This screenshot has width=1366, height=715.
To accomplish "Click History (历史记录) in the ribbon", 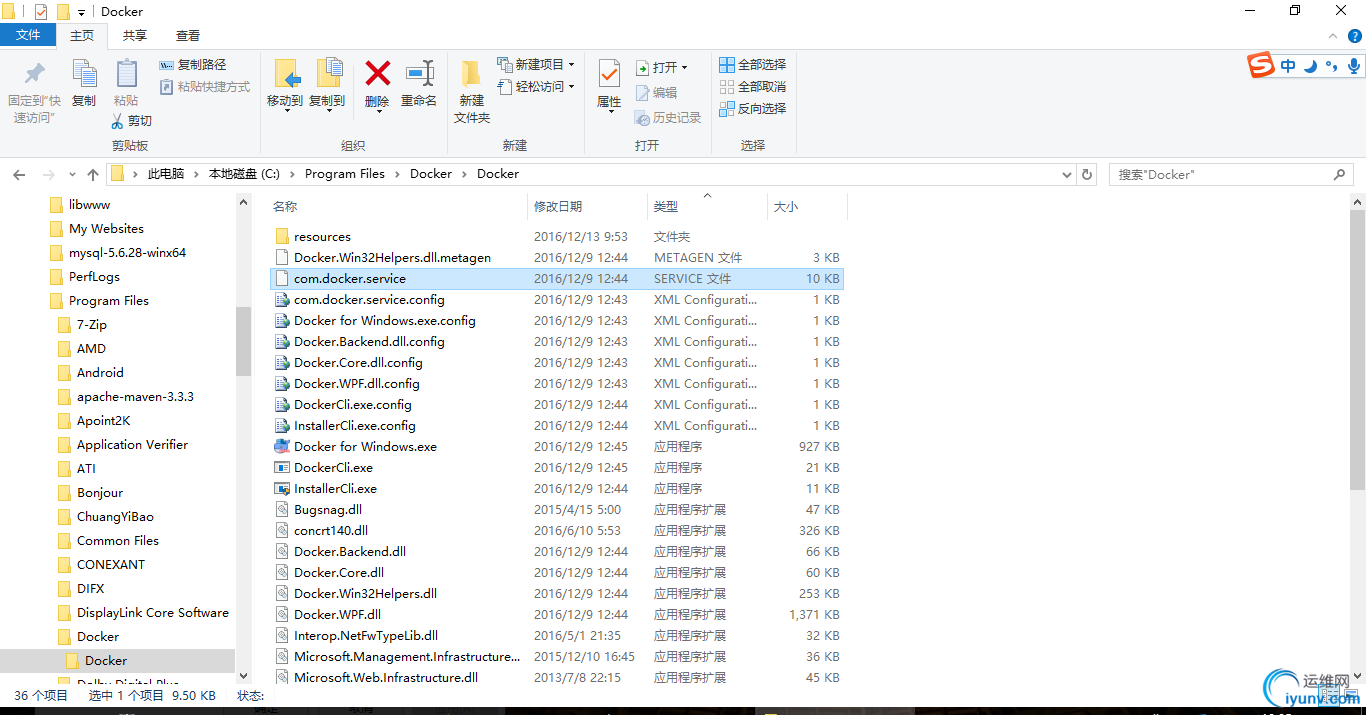I will tap(668, 118).
